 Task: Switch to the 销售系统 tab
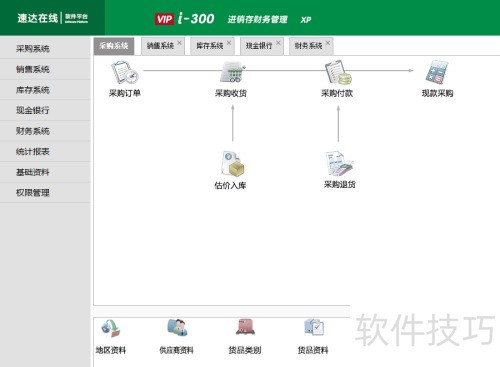coord(160,46)
